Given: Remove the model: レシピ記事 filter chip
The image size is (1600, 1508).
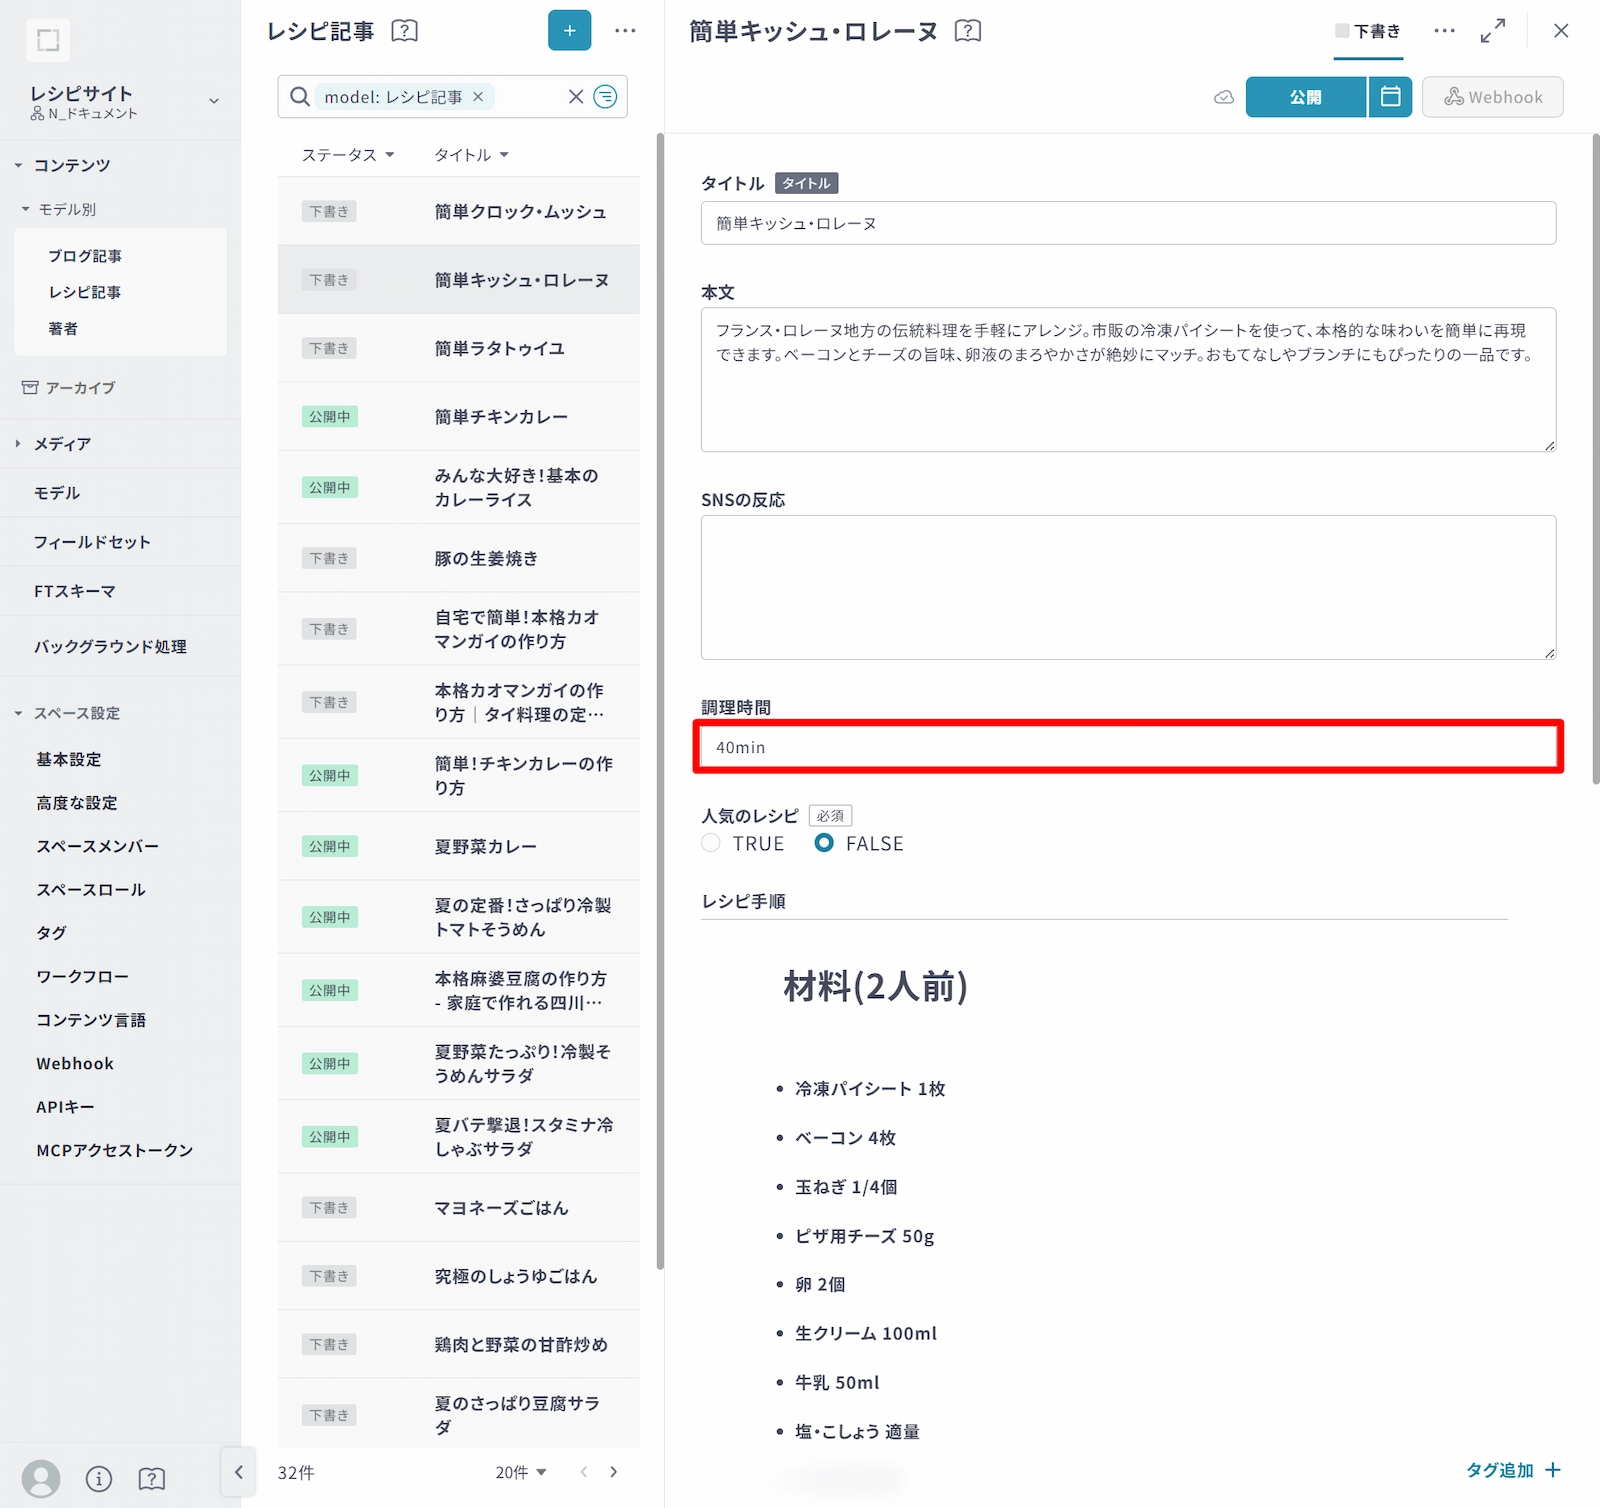Looking at the screenshot, I should (x=478, y=97).
